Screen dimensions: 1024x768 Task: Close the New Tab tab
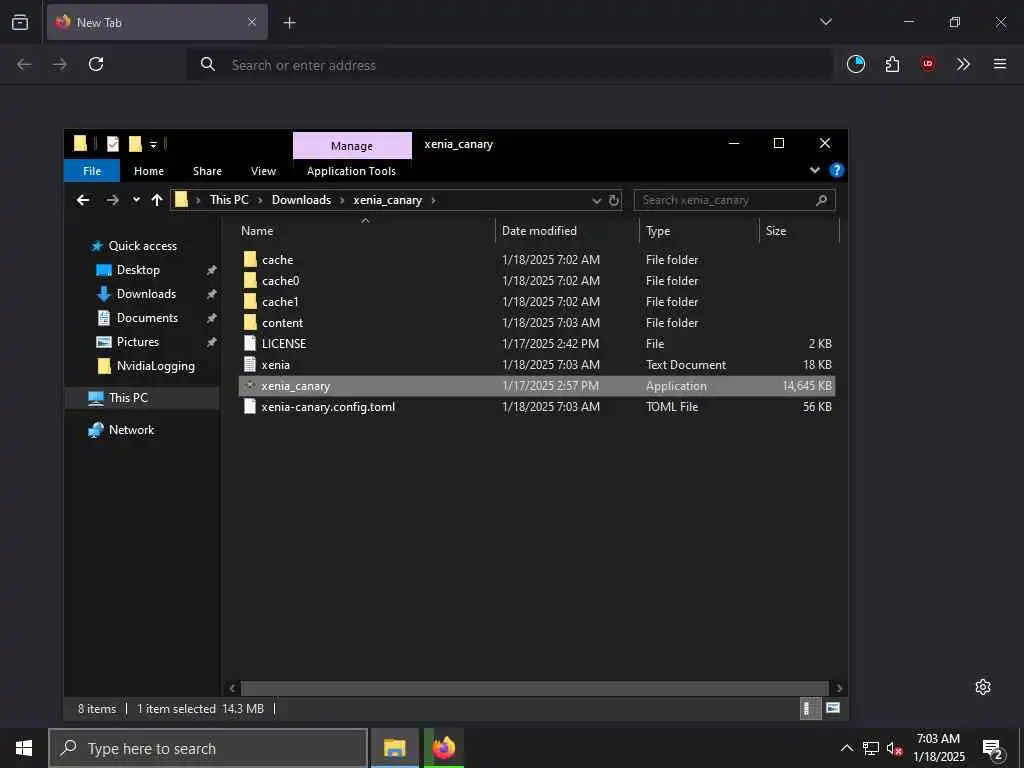click(252, 22)
